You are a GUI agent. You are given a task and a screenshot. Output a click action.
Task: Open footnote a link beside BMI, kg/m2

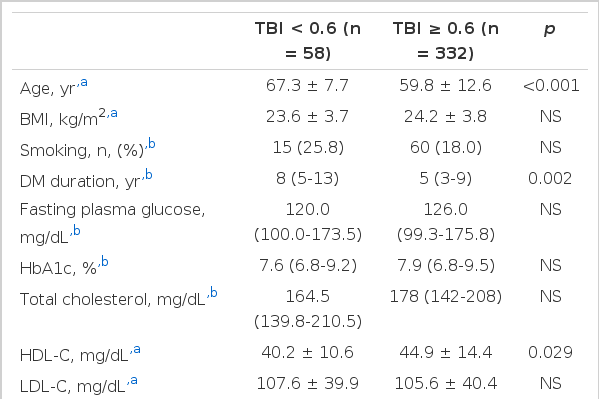[x=114, y=113]
